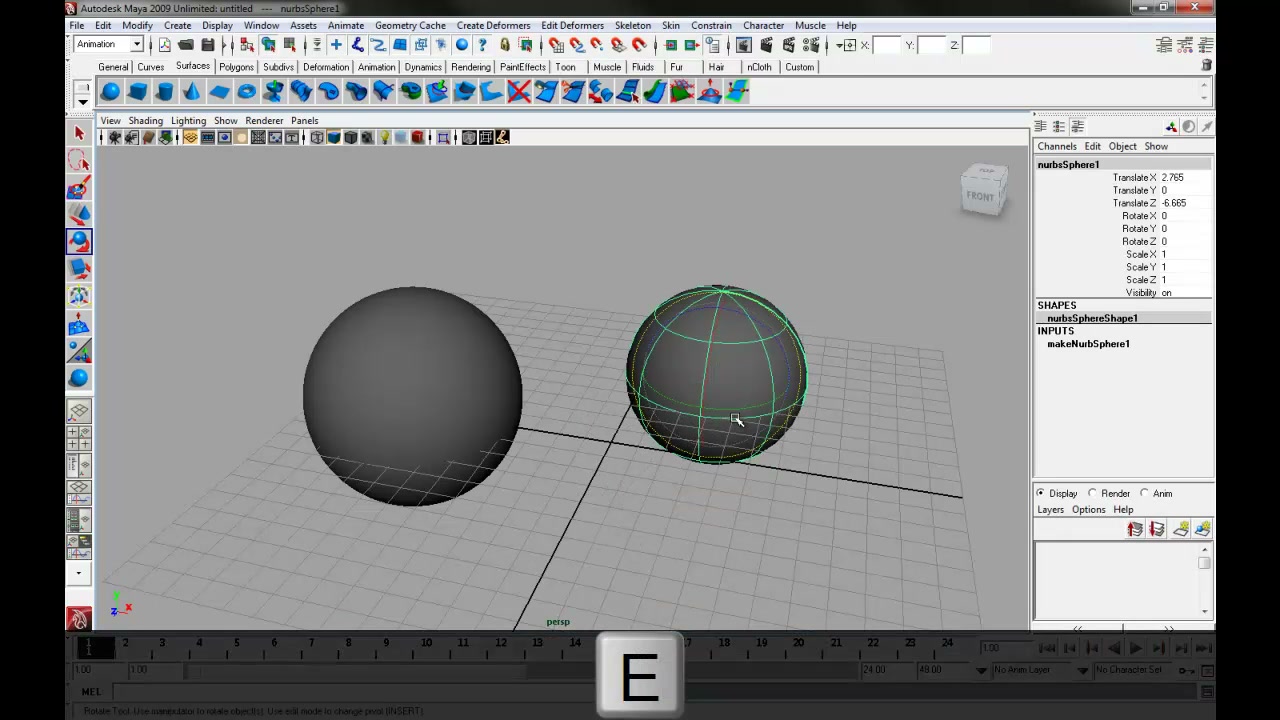Click the X coordinate input field
This screenshot has width=1280, height=720.
[x=886, y=45]
